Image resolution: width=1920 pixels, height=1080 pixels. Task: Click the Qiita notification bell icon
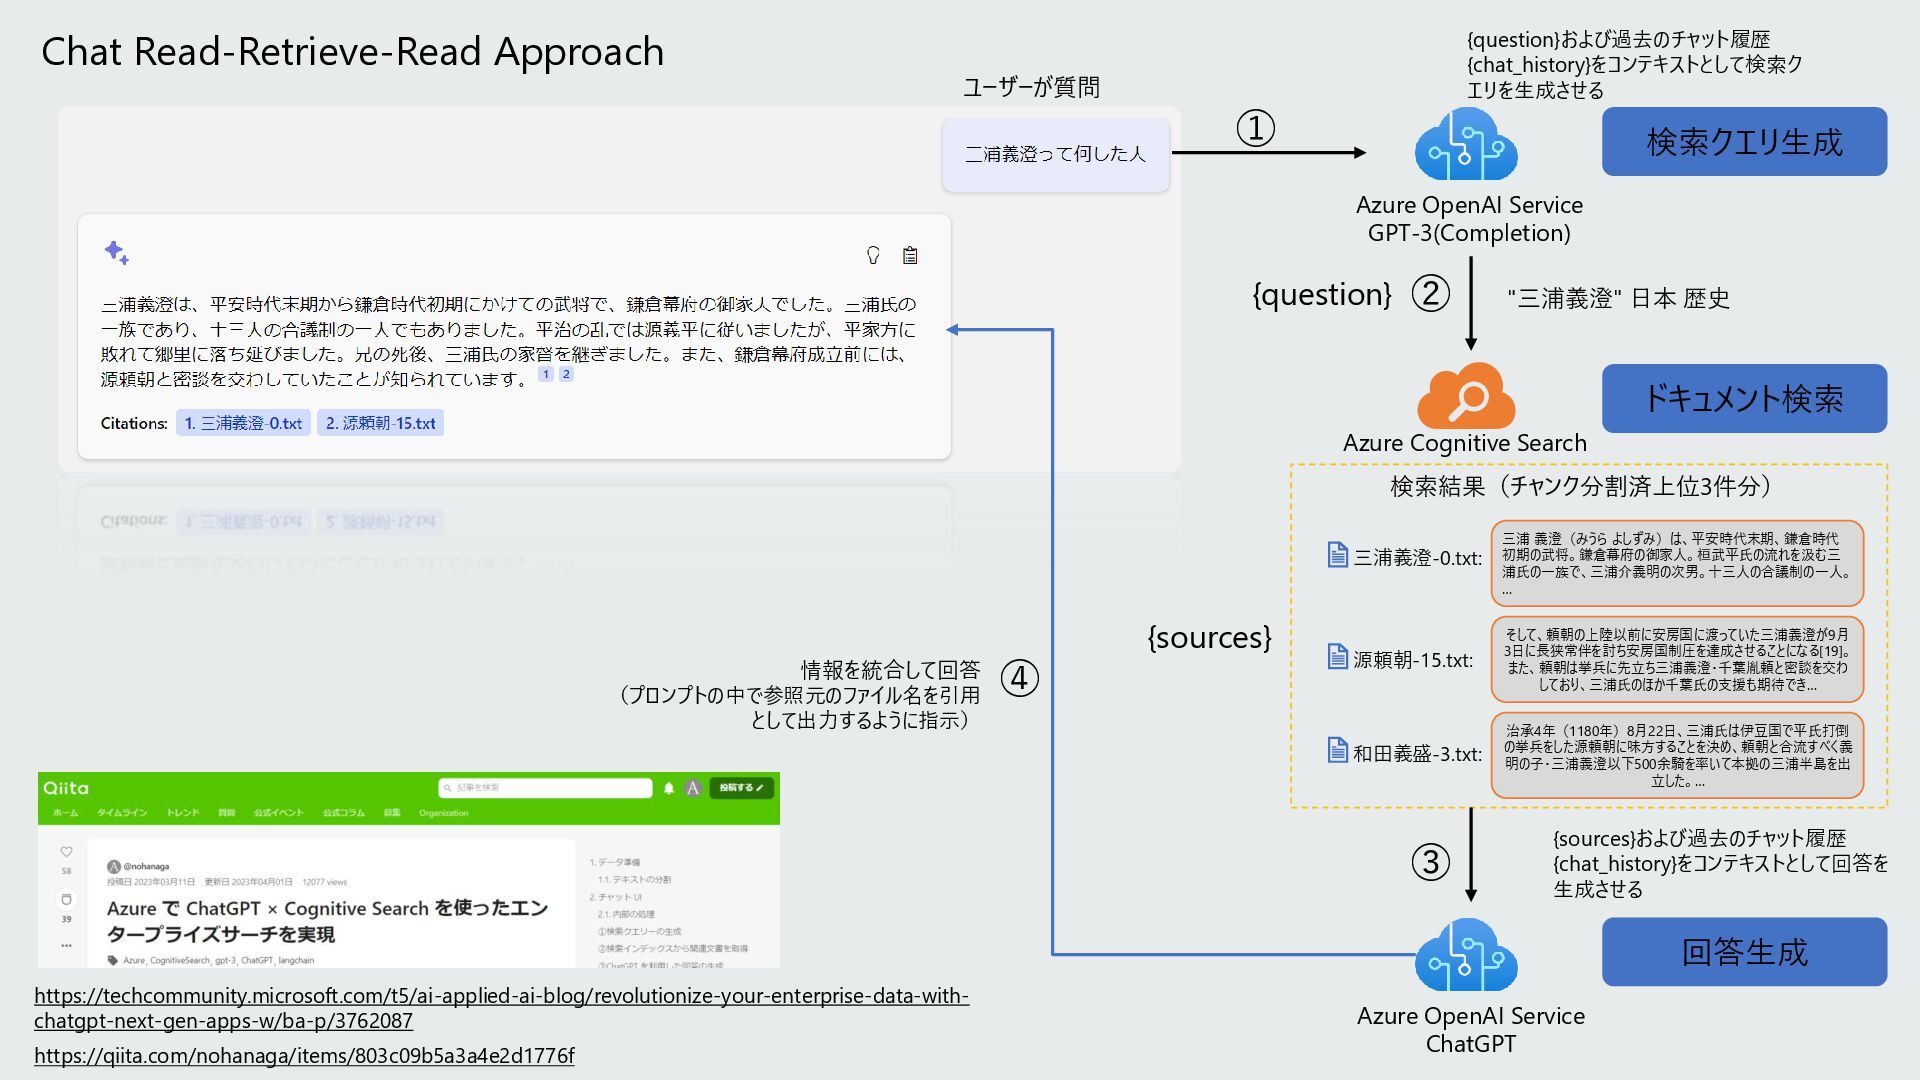669,788
